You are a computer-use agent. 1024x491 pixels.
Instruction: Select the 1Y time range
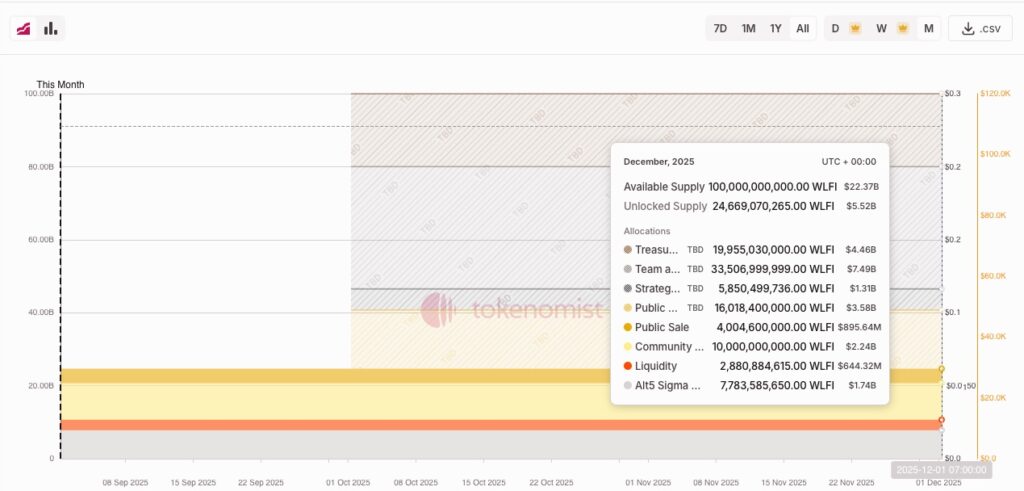[775, 28]
